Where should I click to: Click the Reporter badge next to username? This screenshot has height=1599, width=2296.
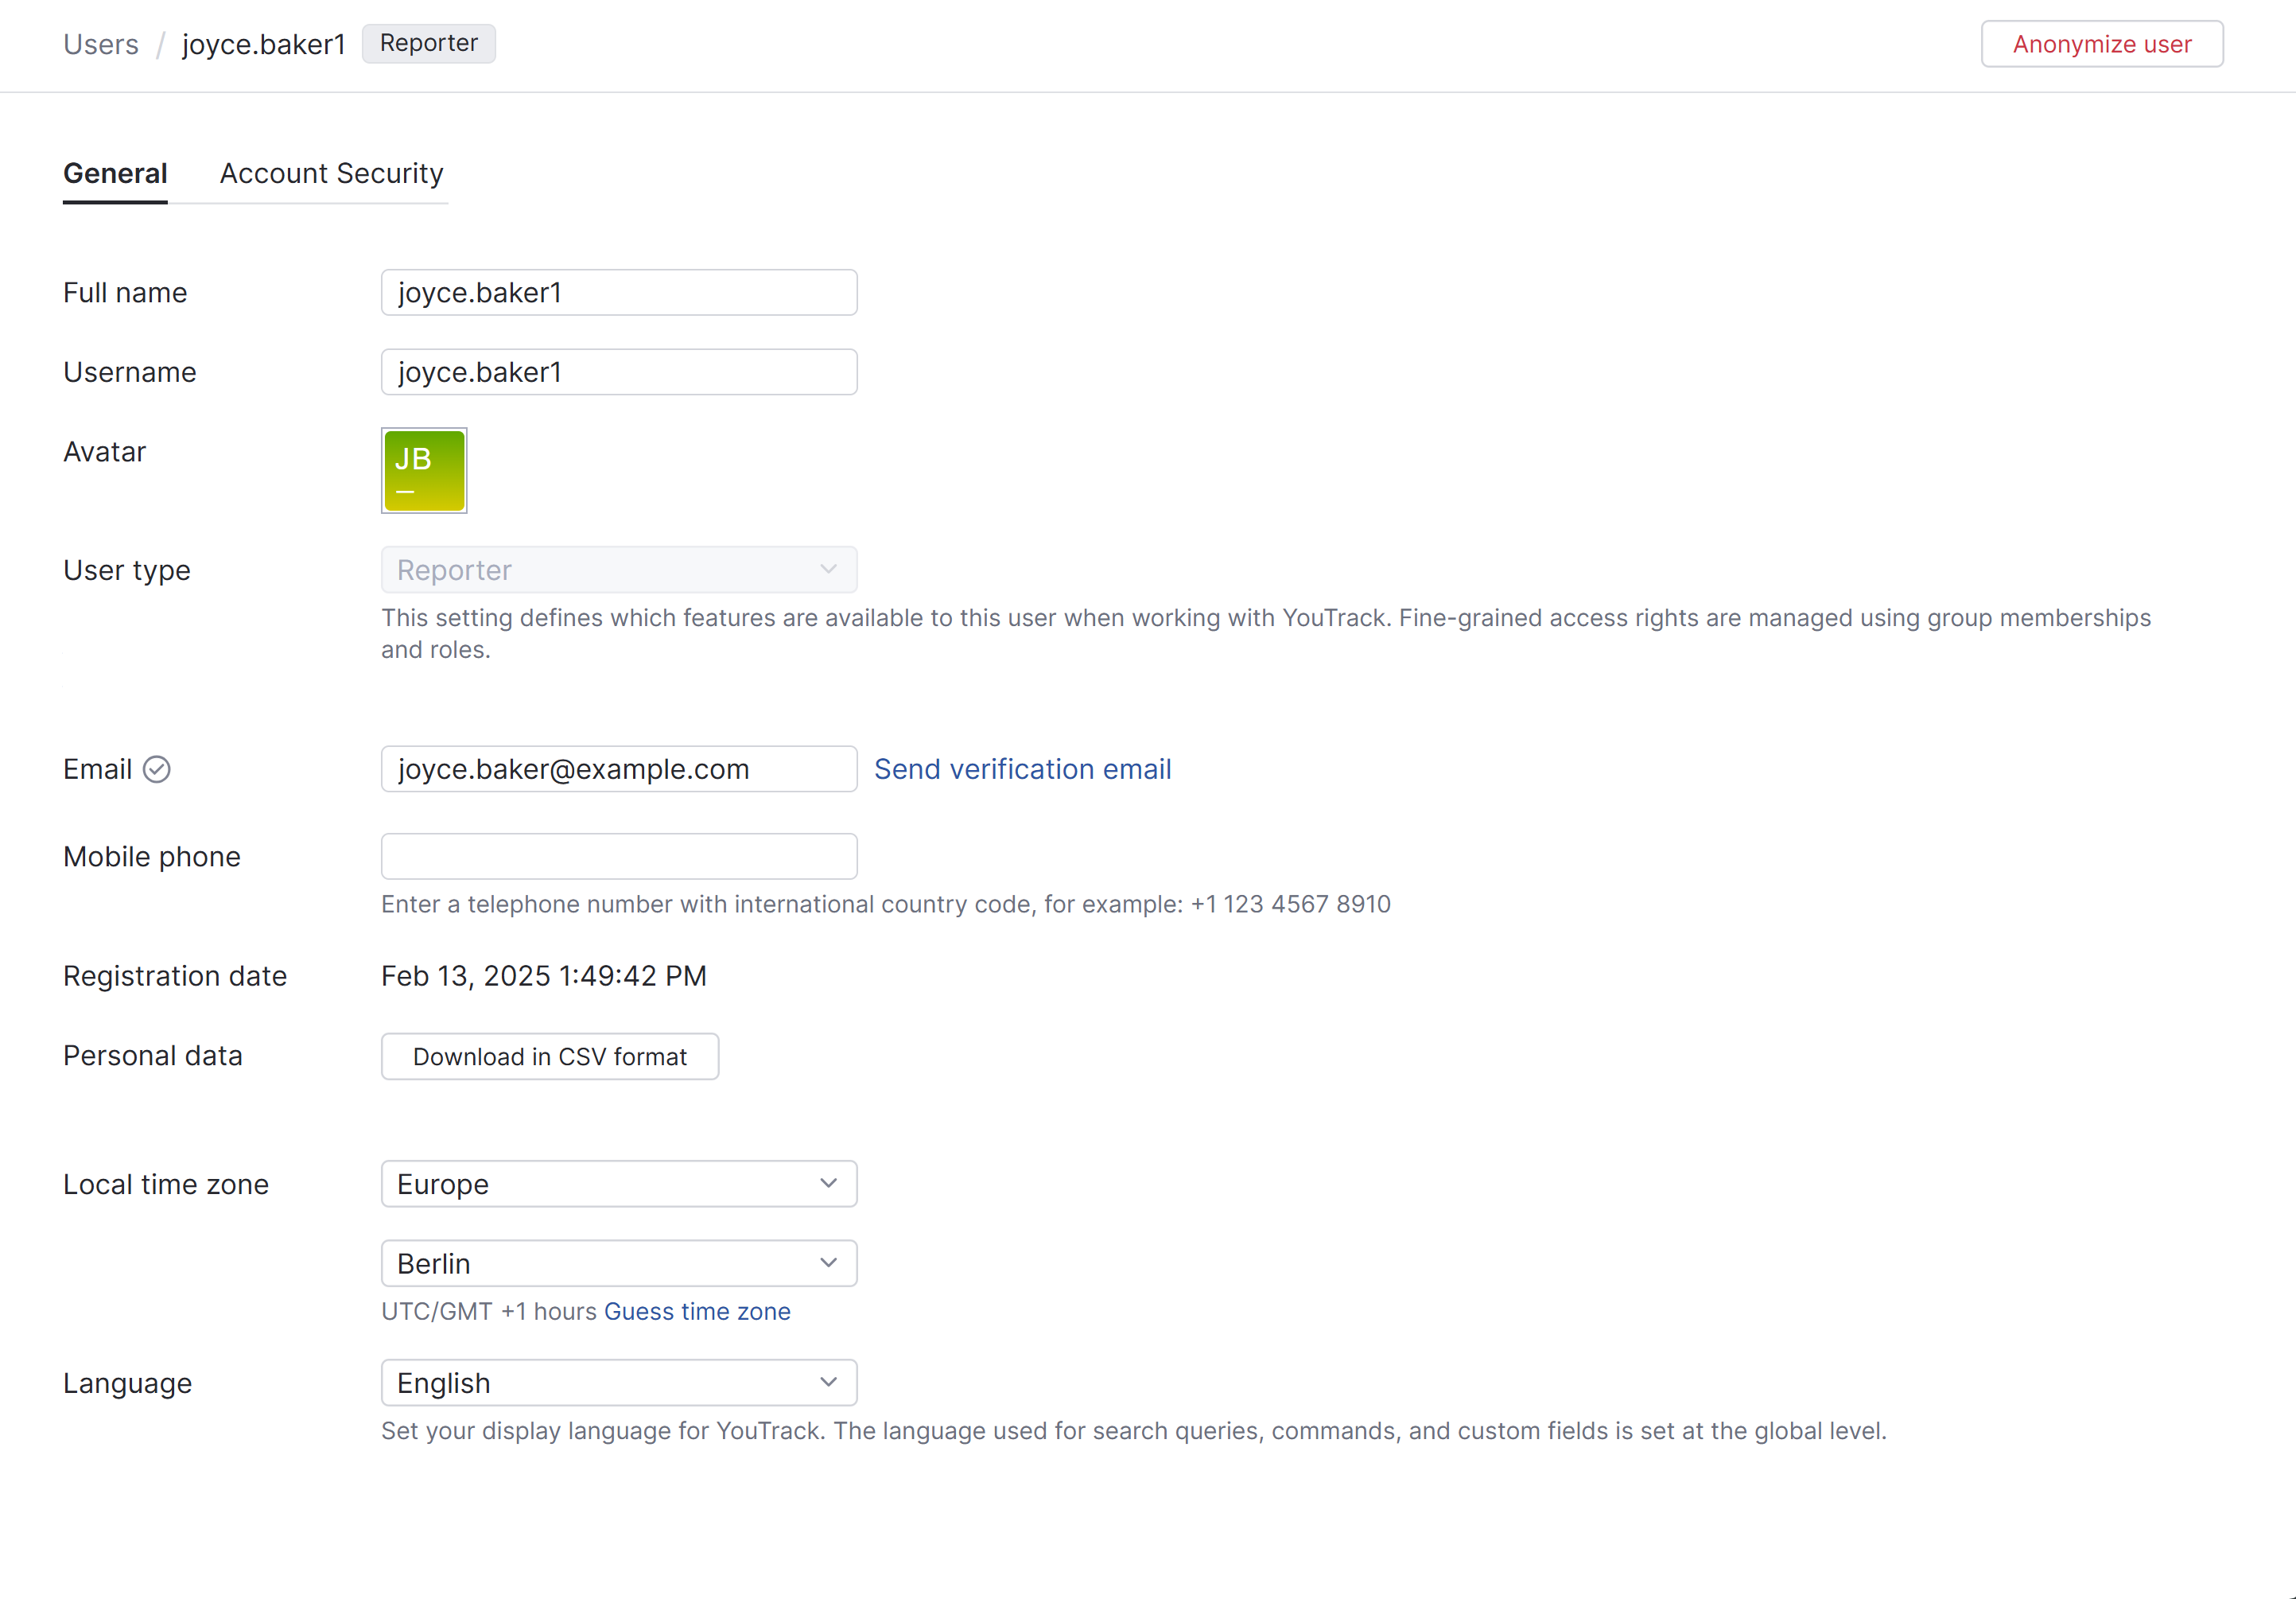428,43
